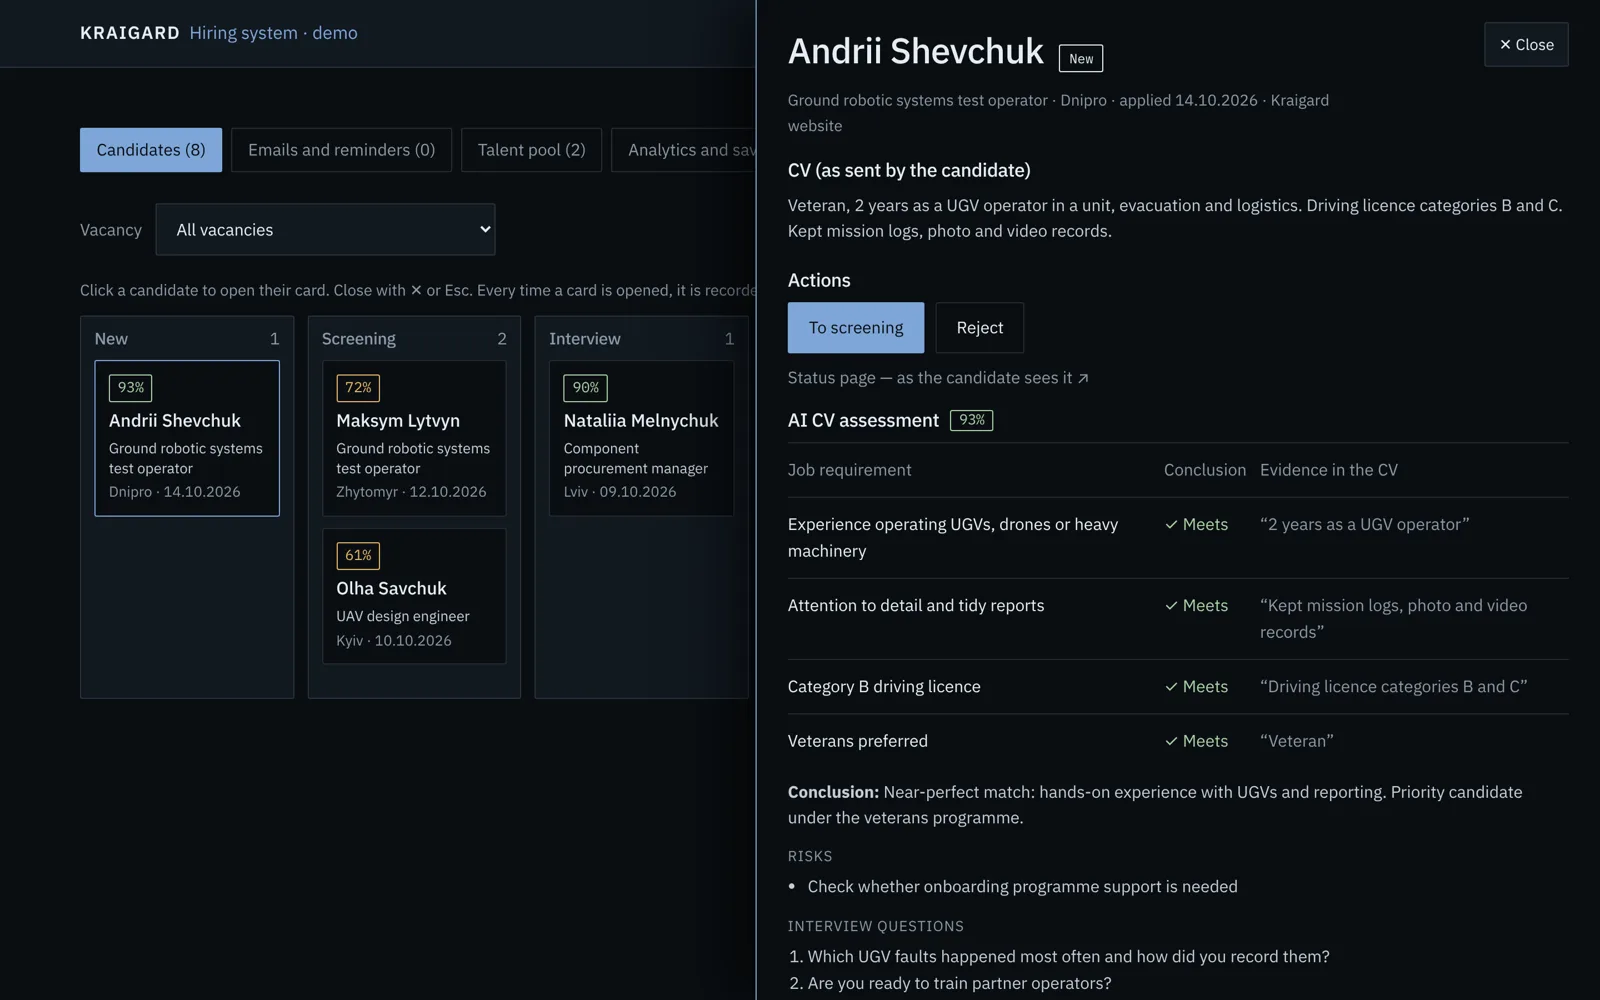Open the Vacancy All vacancies dropdown

point(325,230)
